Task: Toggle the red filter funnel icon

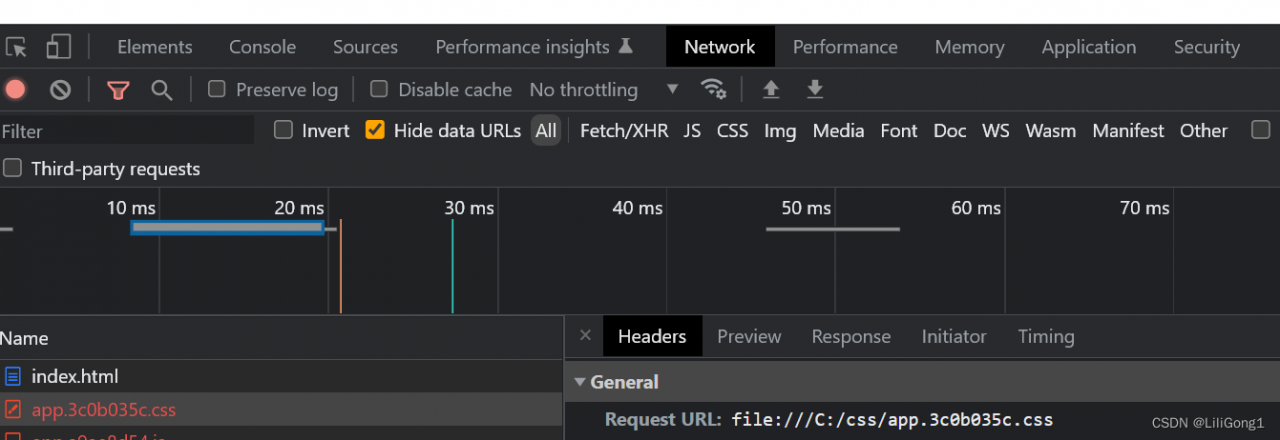Action: coord(118,90)
